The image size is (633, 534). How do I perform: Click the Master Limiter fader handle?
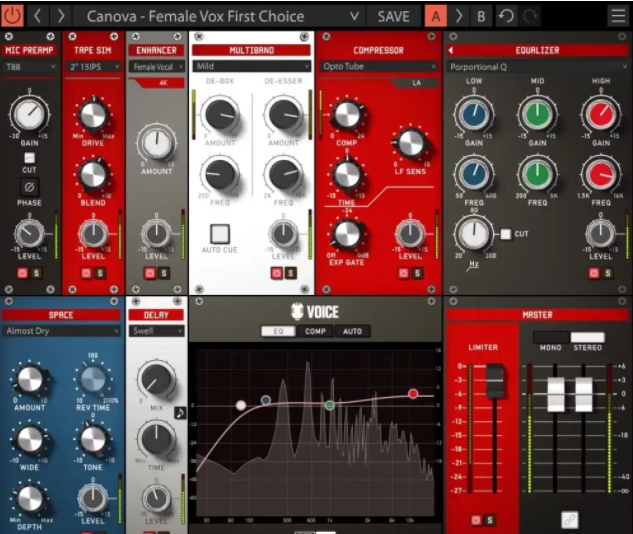point(493,380)
